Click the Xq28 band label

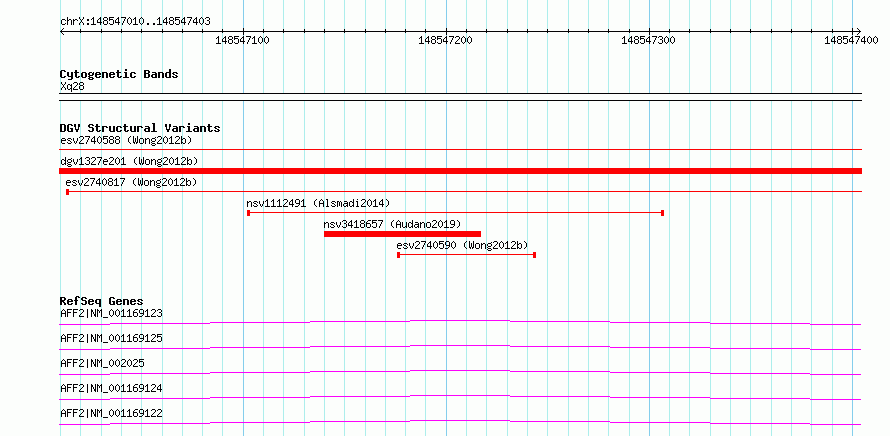(x=72, y=87)
